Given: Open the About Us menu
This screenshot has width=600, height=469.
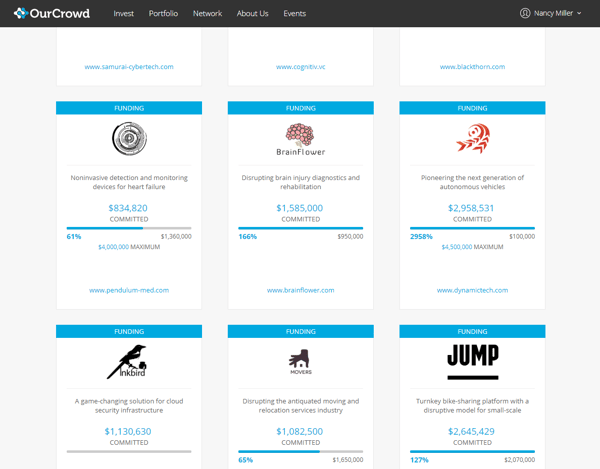Looking at the screenshot, I should pos(253,13).
